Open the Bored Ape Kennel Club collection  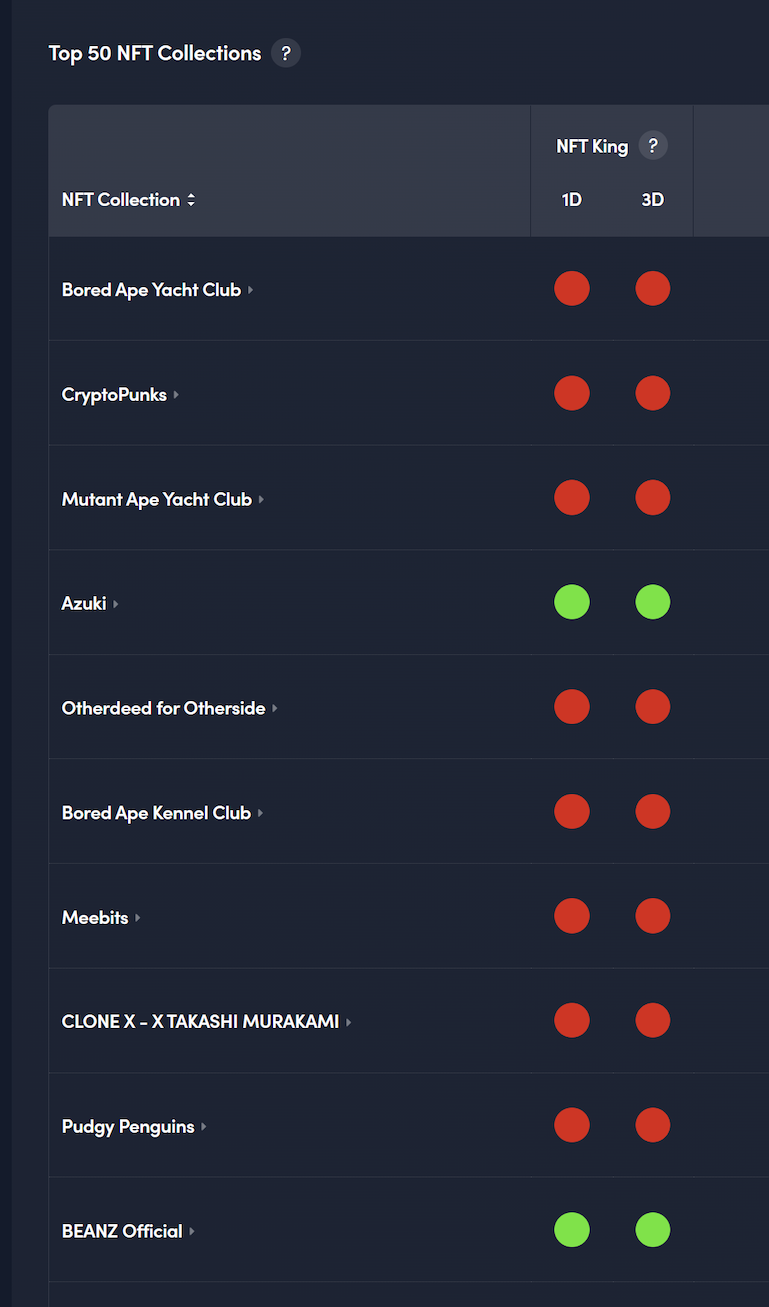[x=156, y=813]
